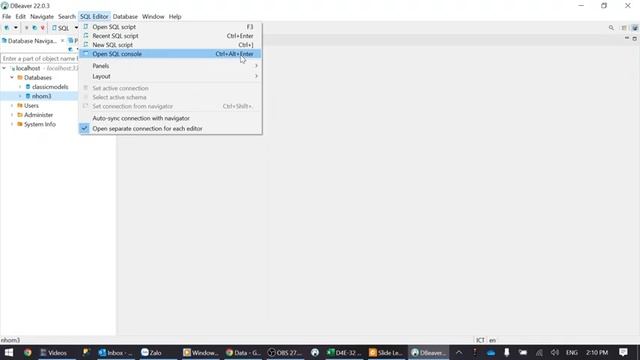Open the SQL button dropdown arrow
The width and height of the screenshot is (640, 360).
(x=76, y=28)
